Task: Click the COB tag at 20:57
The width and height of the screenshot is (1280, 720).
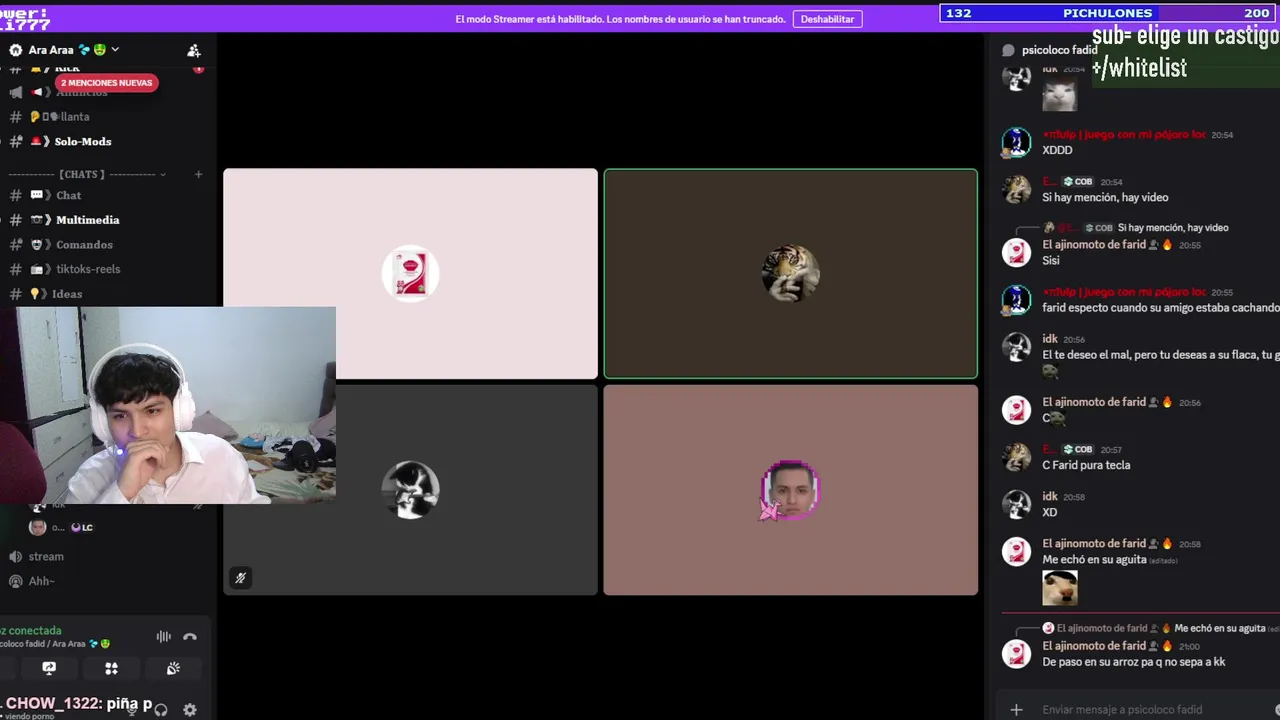Action: point(1078,449)
